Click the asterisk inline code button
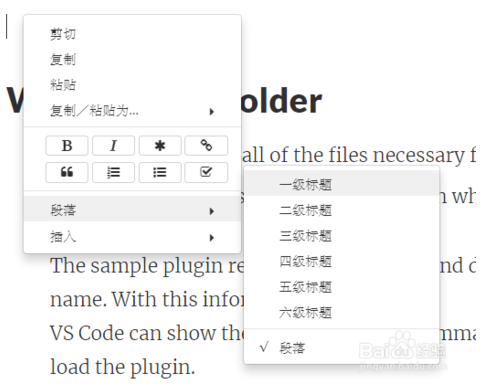The image size is (489, 388). tap(160, 145)
